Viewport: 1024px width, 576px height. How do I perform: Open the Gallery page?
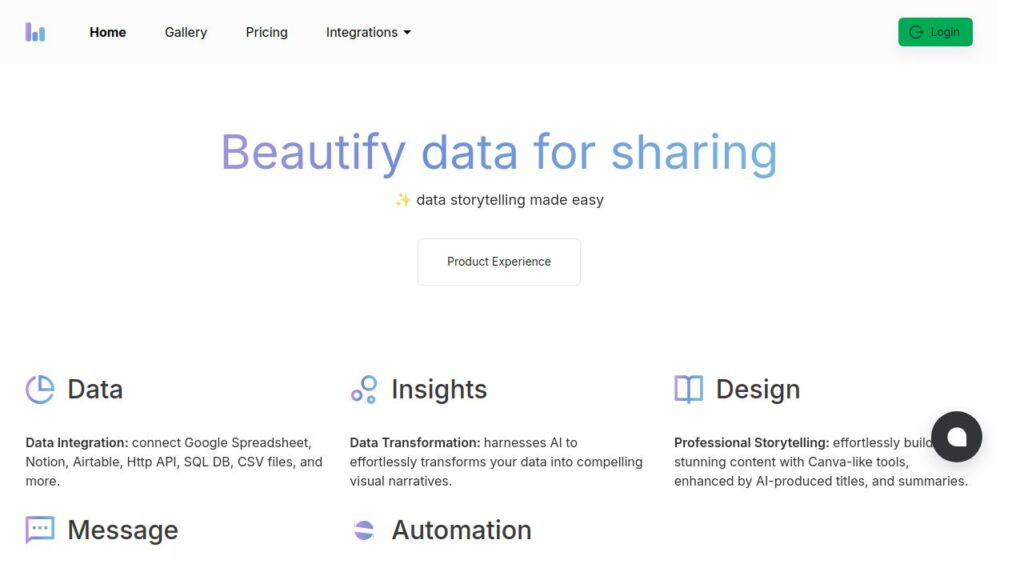tap(186, 32)
